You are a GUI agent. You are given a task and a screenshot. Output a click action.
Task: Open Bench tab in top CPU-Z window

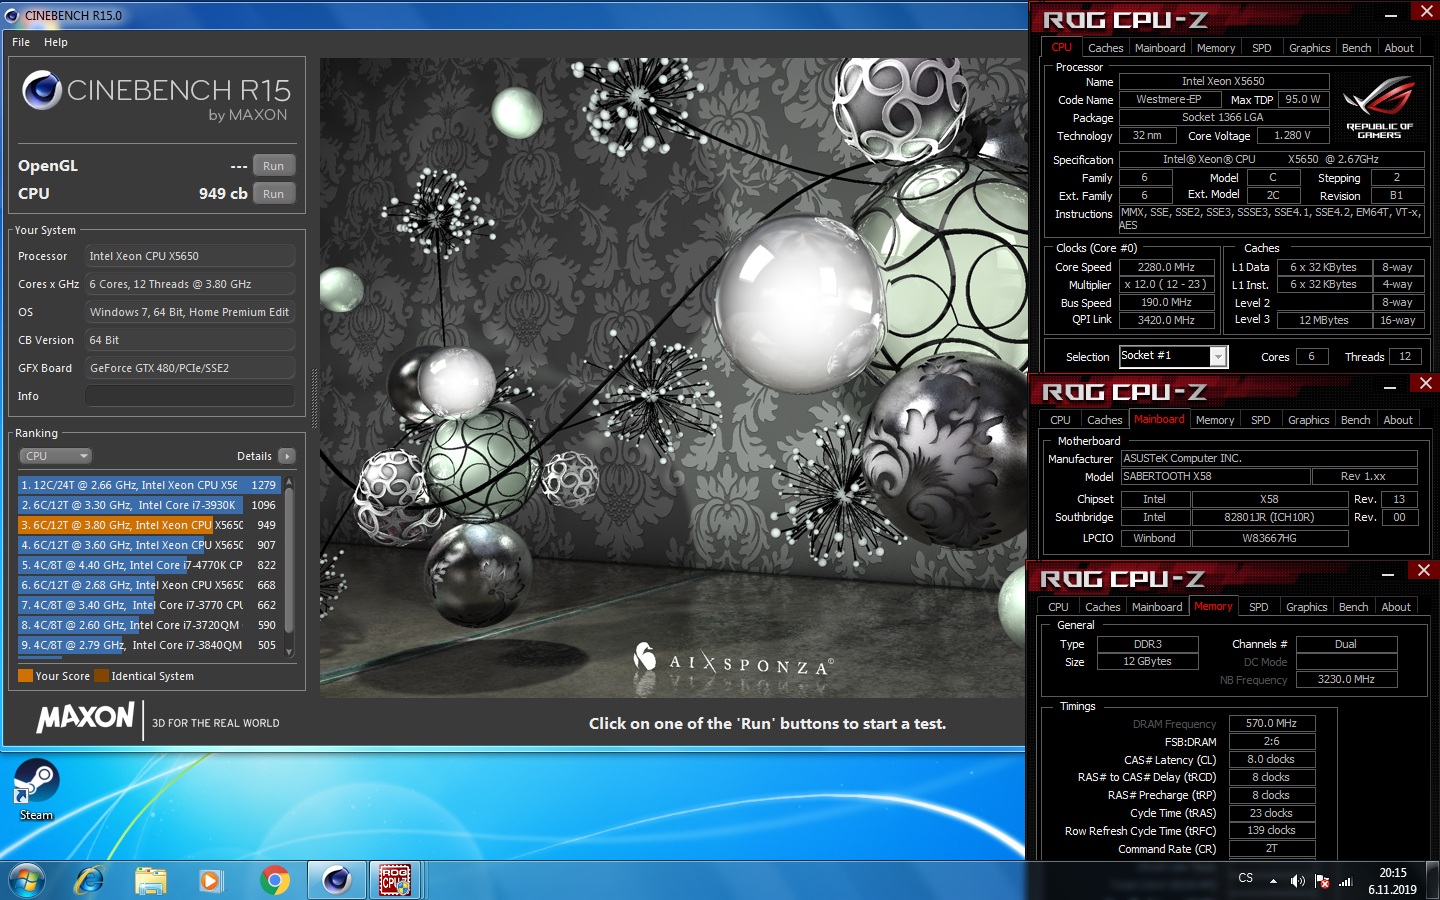pyautogui.click(x=1356, y=48)
